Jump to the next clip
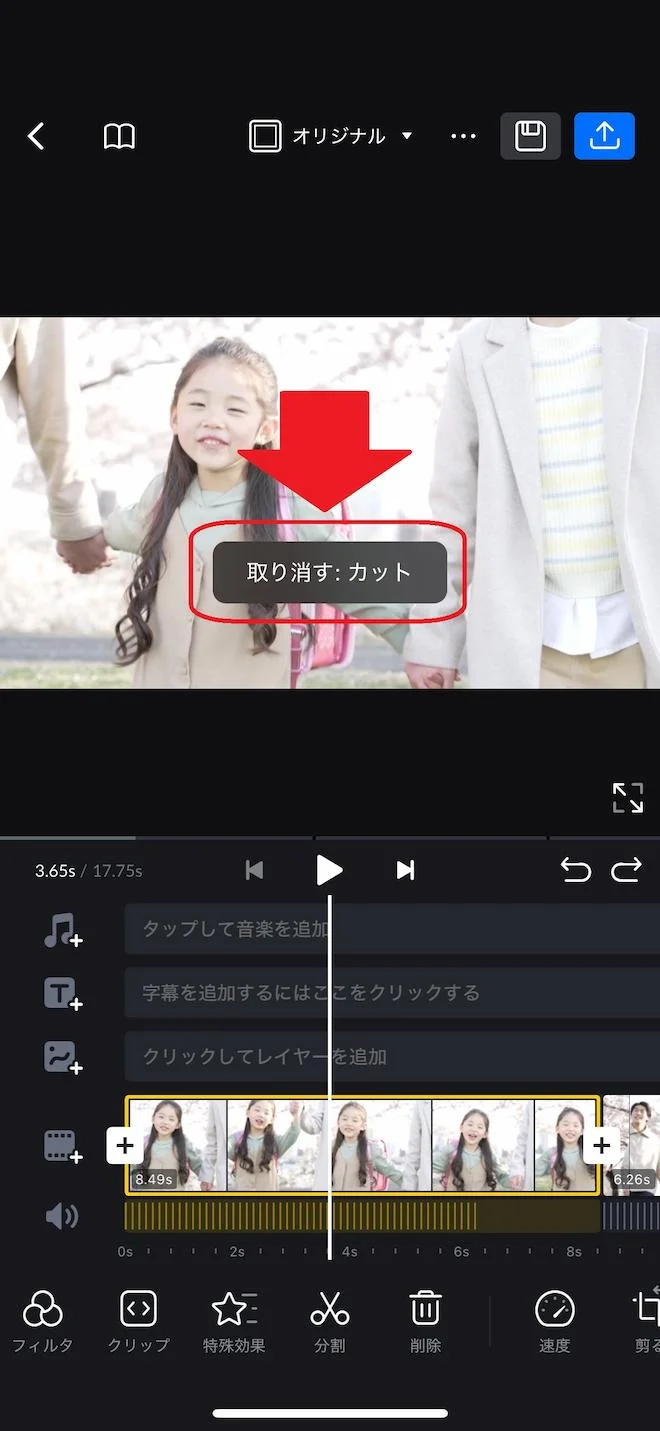The width and height of the screenshot is (660, 1431). 405,870
